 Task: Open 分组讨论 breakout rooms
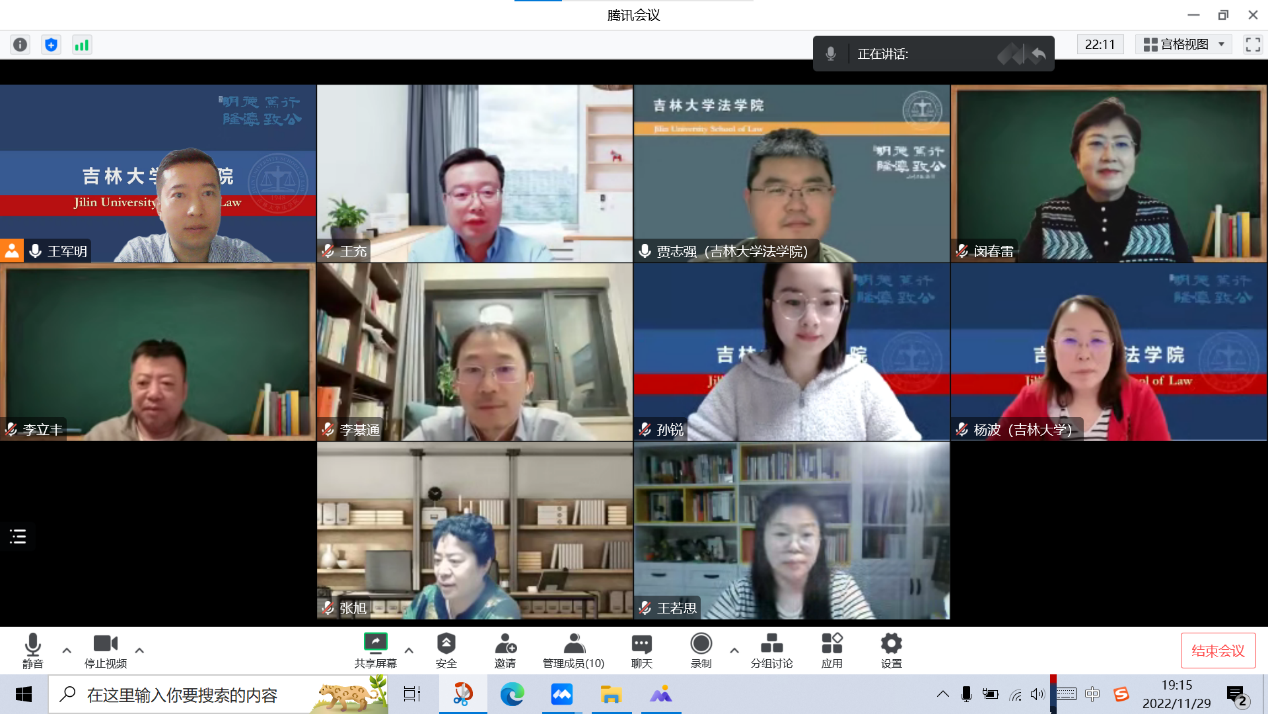771,645
